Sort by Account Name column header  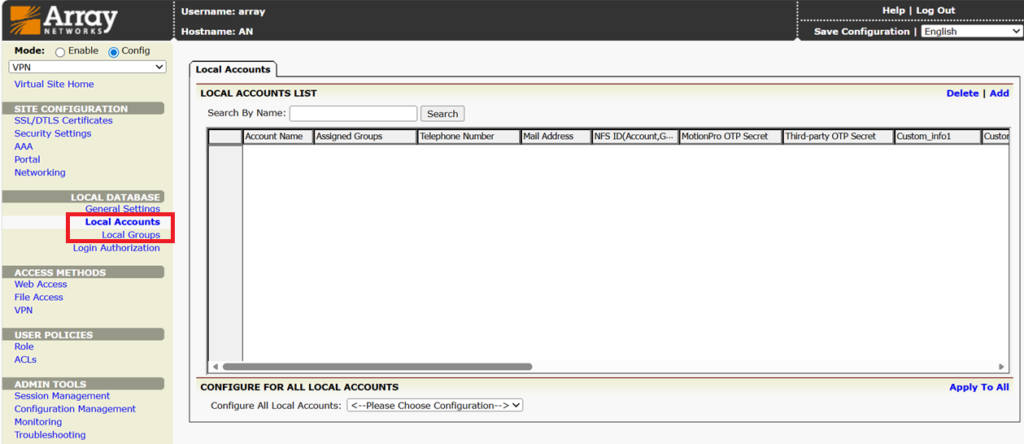tap(278, 136)
